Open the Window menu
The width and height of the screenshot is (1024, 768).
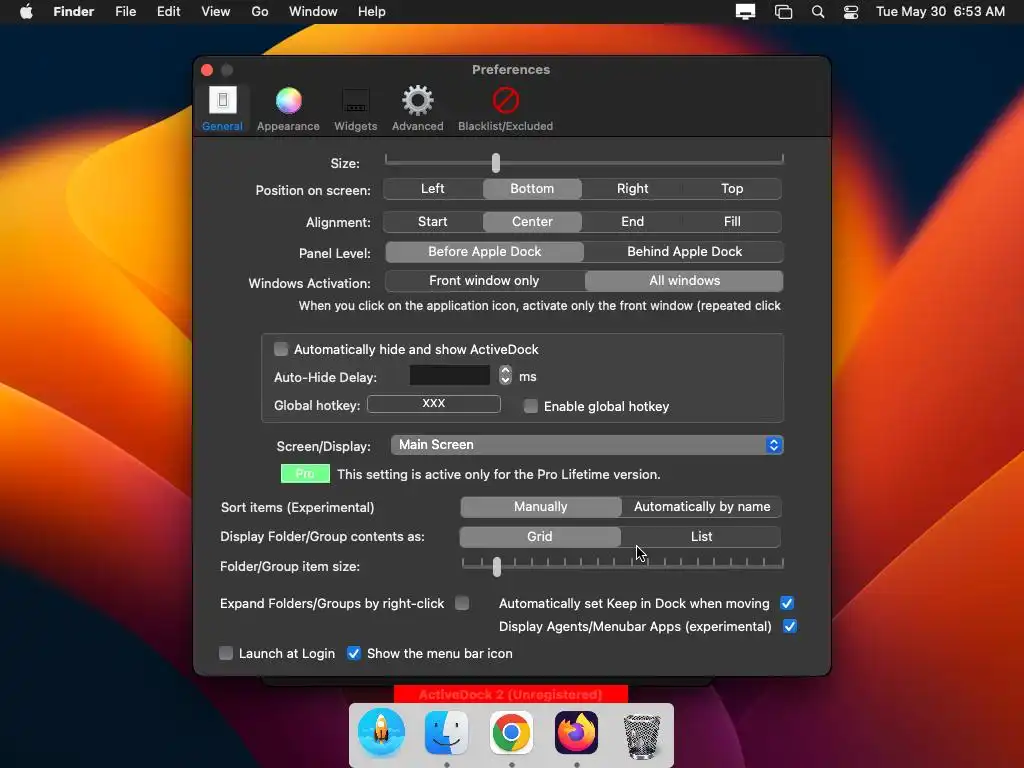[x=313, y=12]
